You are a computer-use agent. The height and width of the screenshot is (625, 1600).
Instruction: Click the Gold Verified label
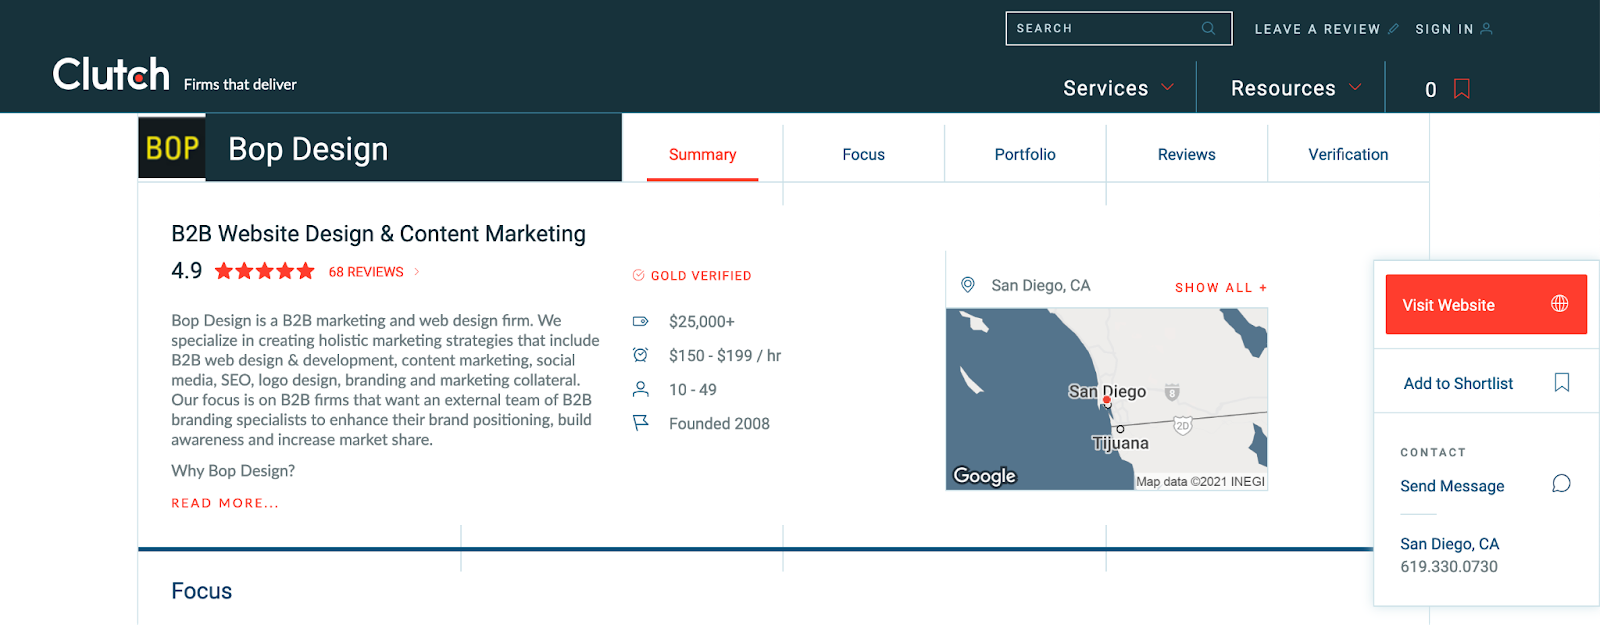point(701,276)
